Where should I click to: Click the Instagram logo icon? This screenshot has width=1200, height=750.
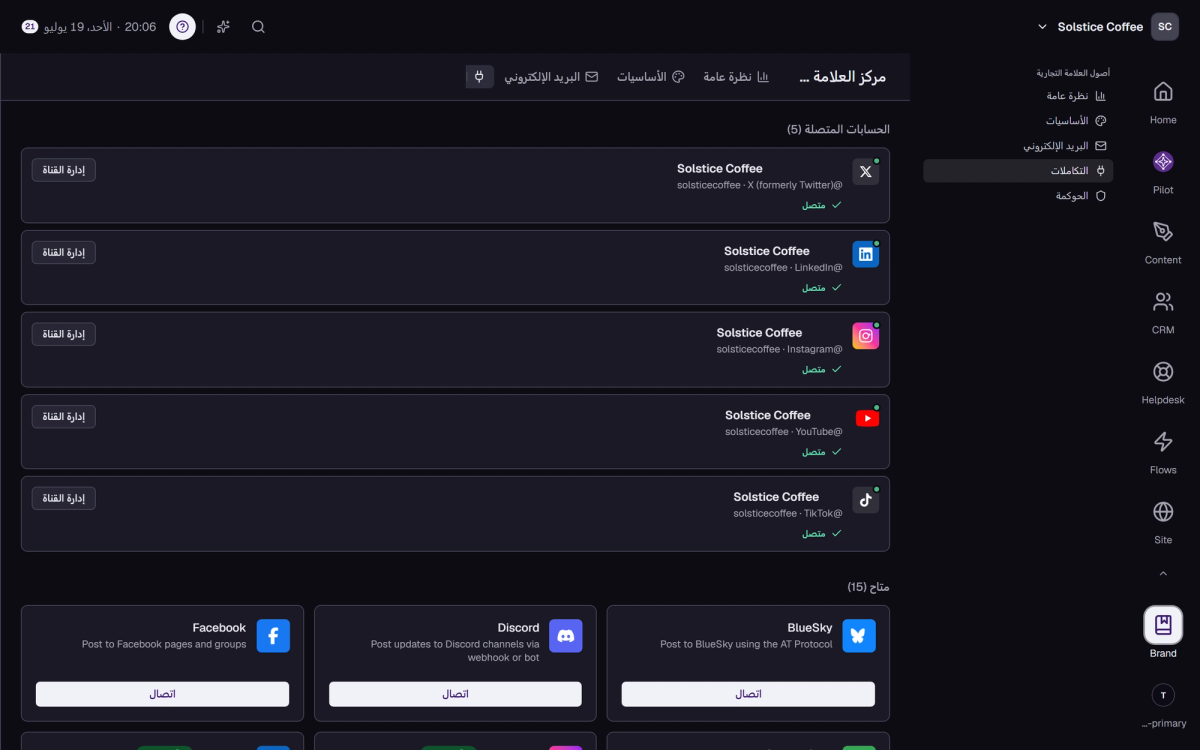point(866,336)
